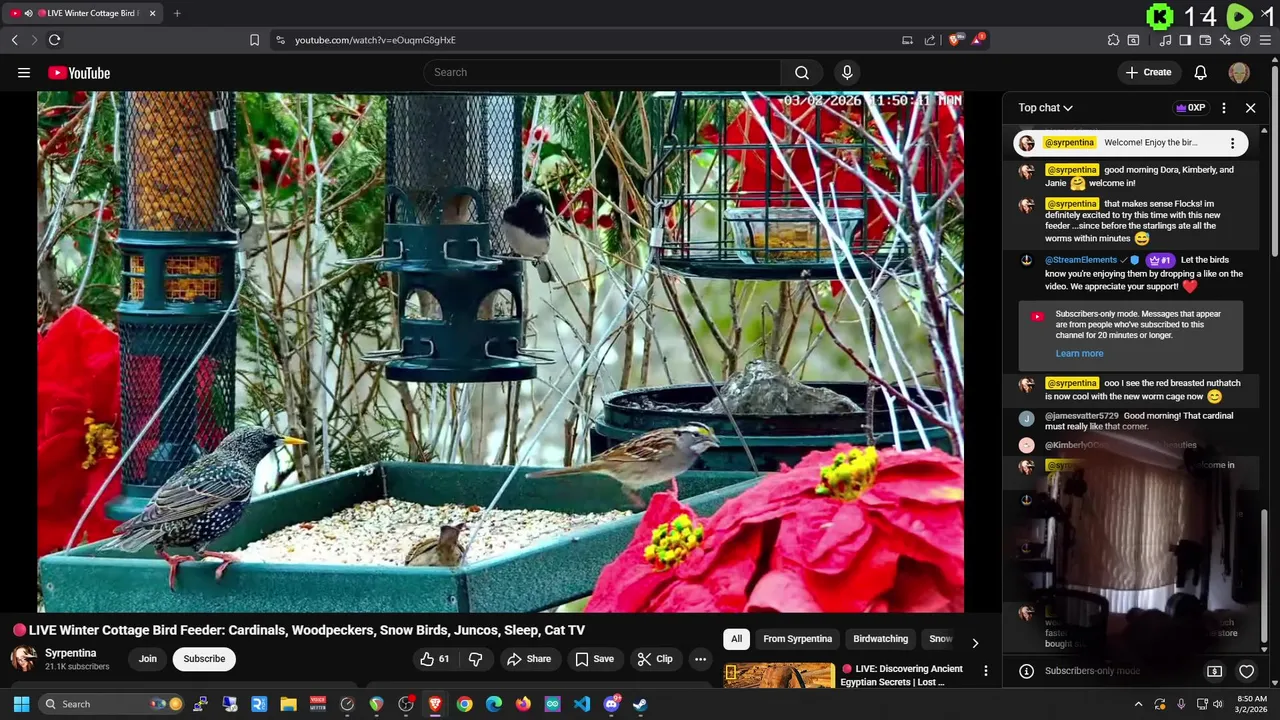
Task: Open the Brave main menu
Action: pyautogui.click(x=1267, y=40)
